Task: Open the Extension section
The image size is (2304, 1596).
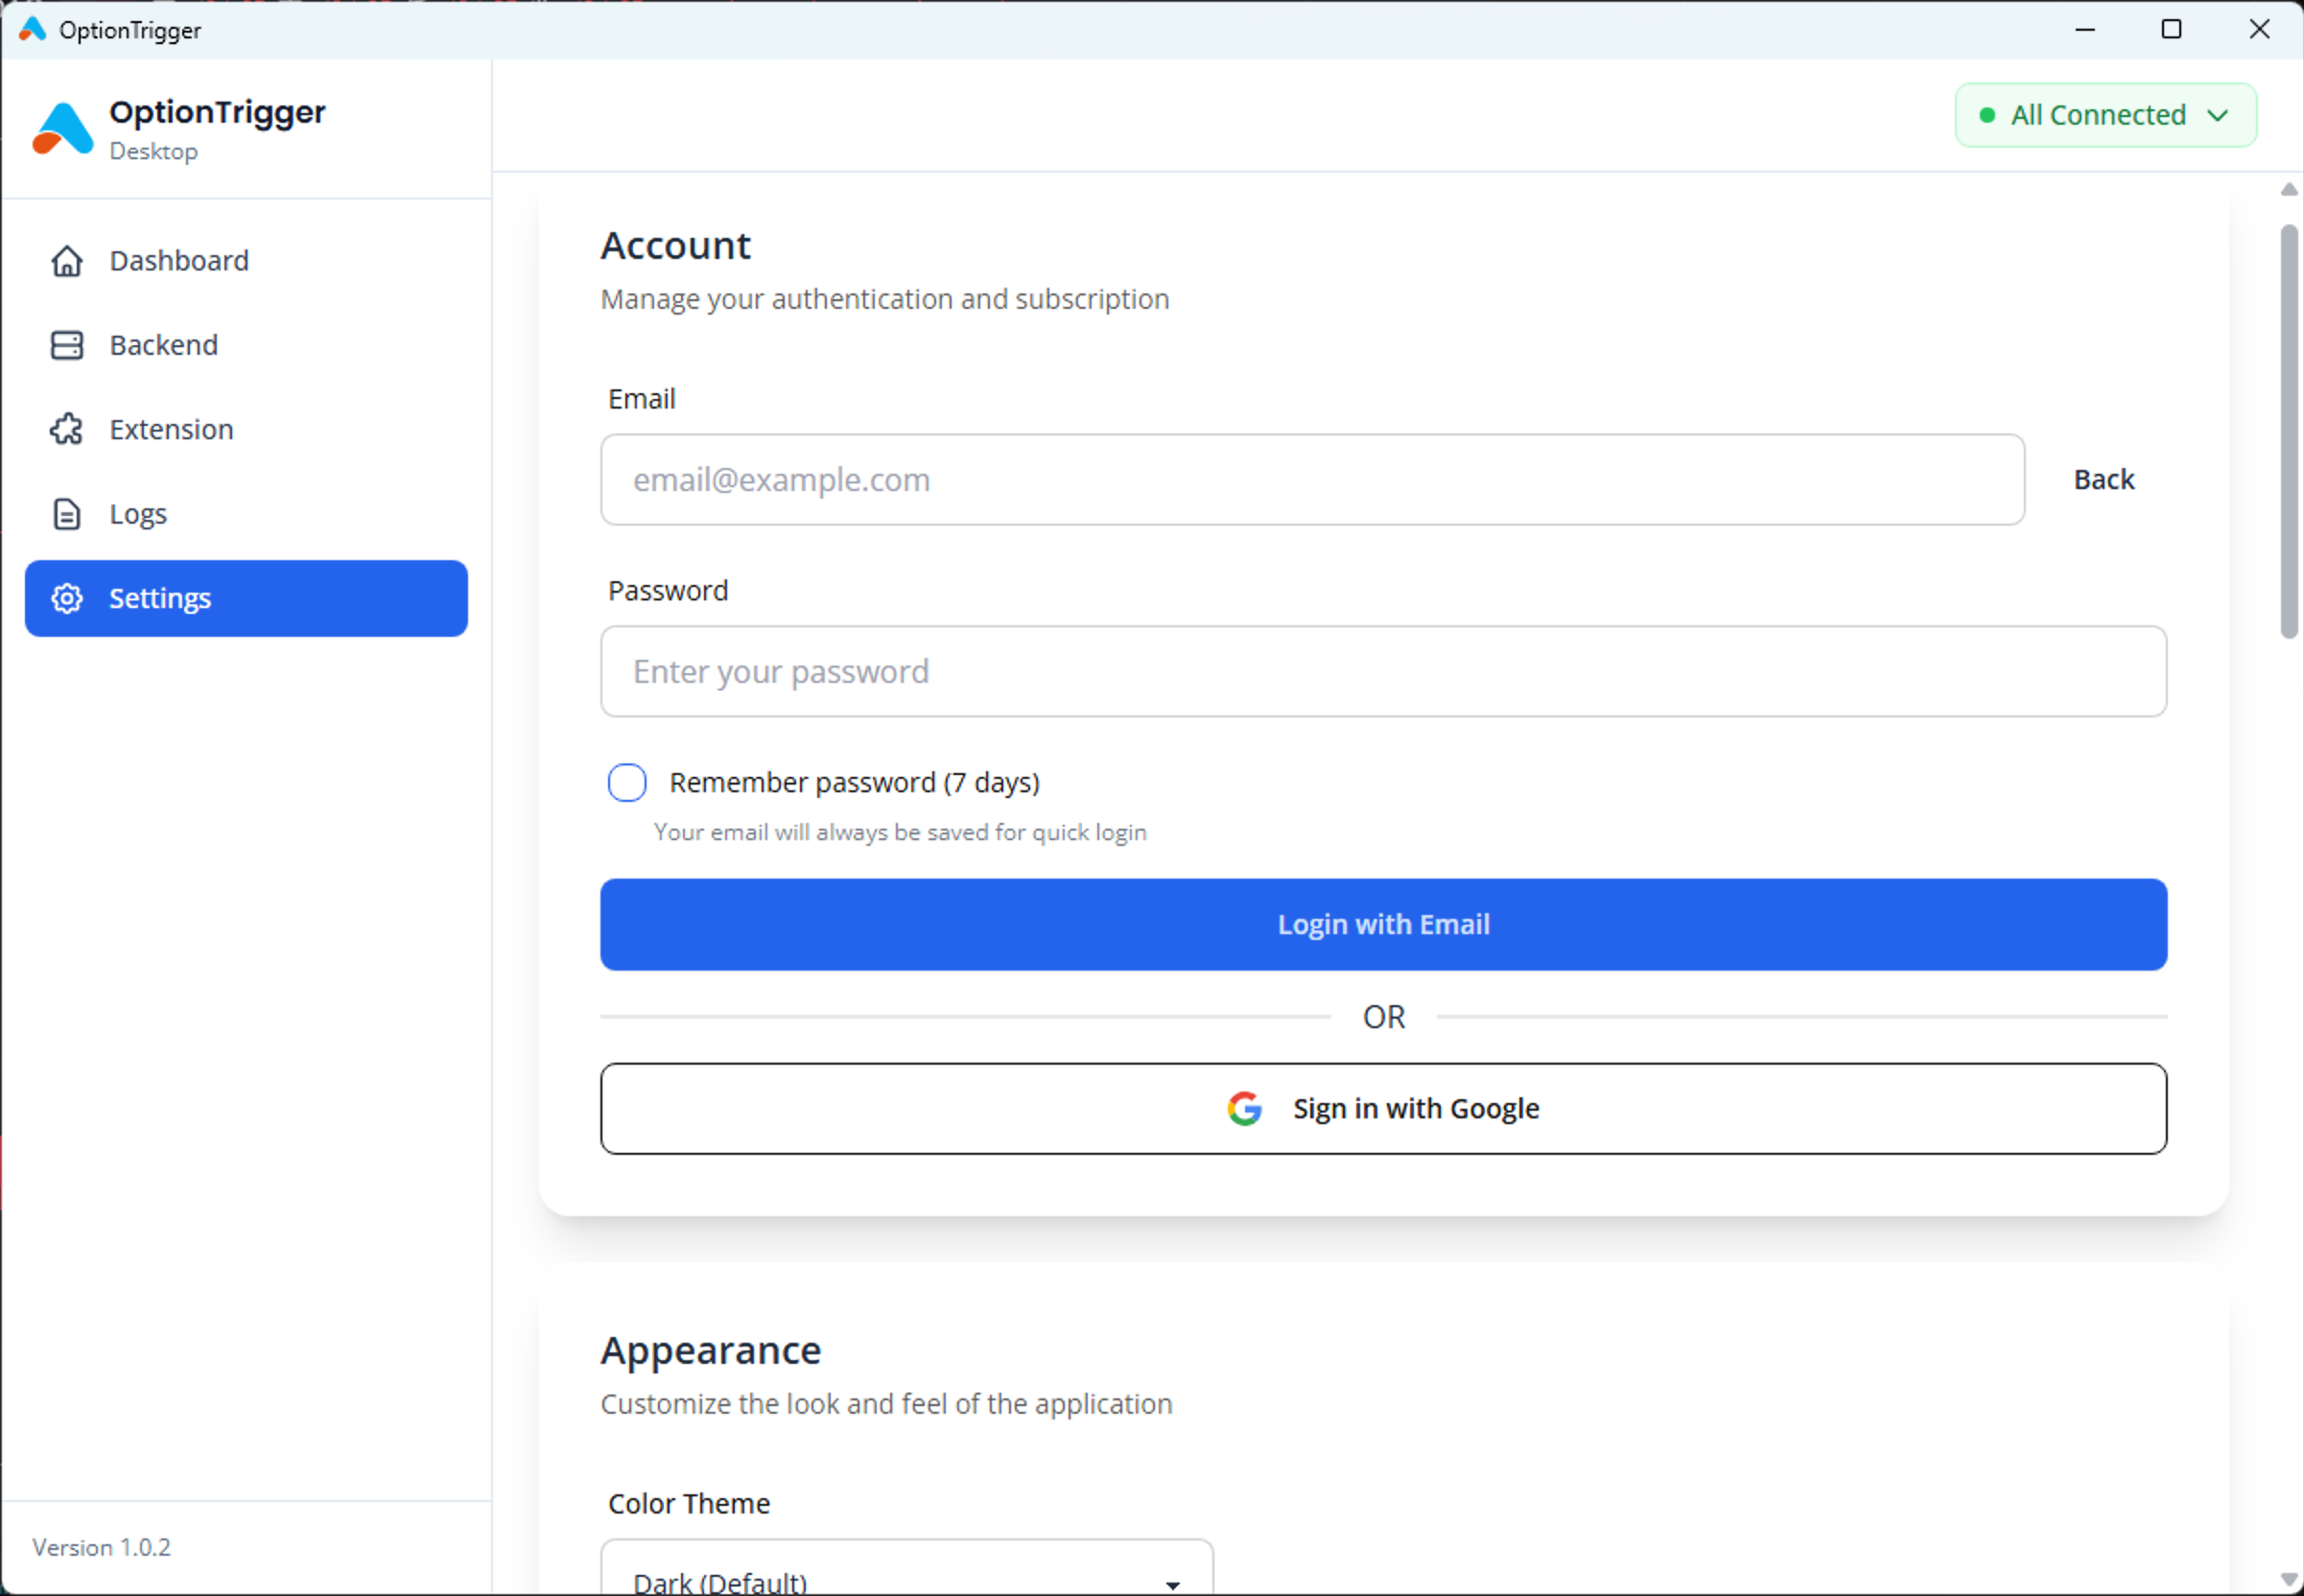Action: (x=246, y=429)
